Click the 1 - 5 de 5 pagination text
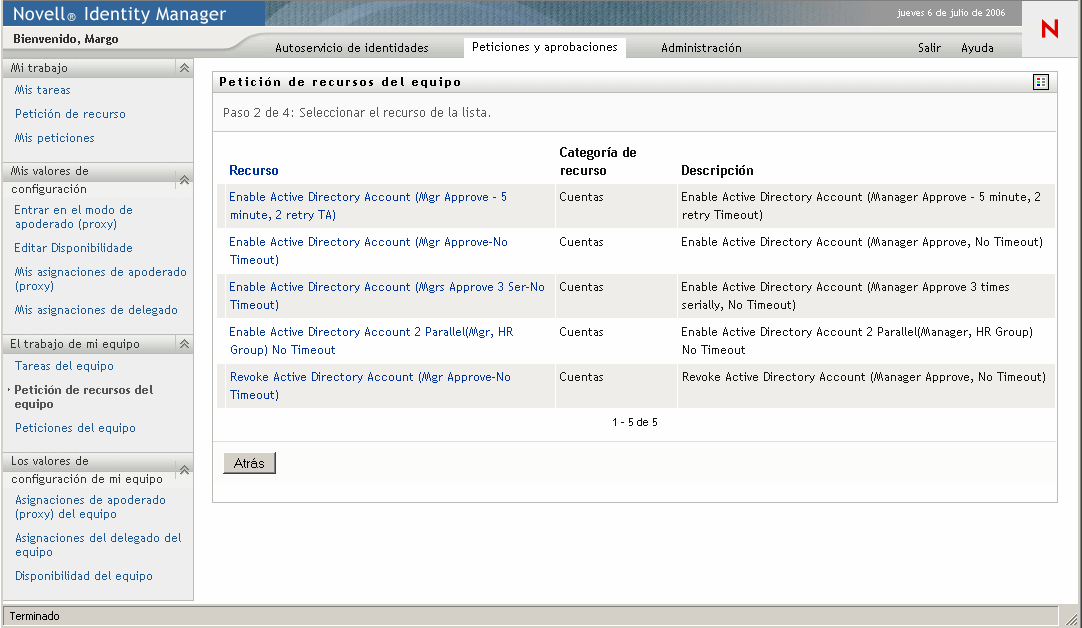Image resolution: width=1082 pixels, height=628 pixels. 635,422
